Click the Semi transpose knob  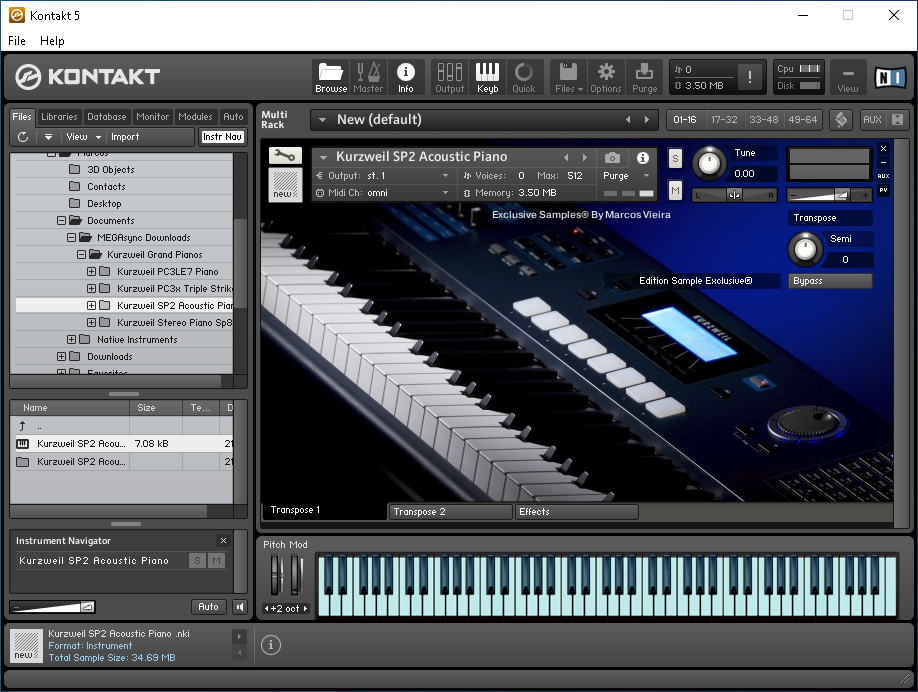click(805, 249)
